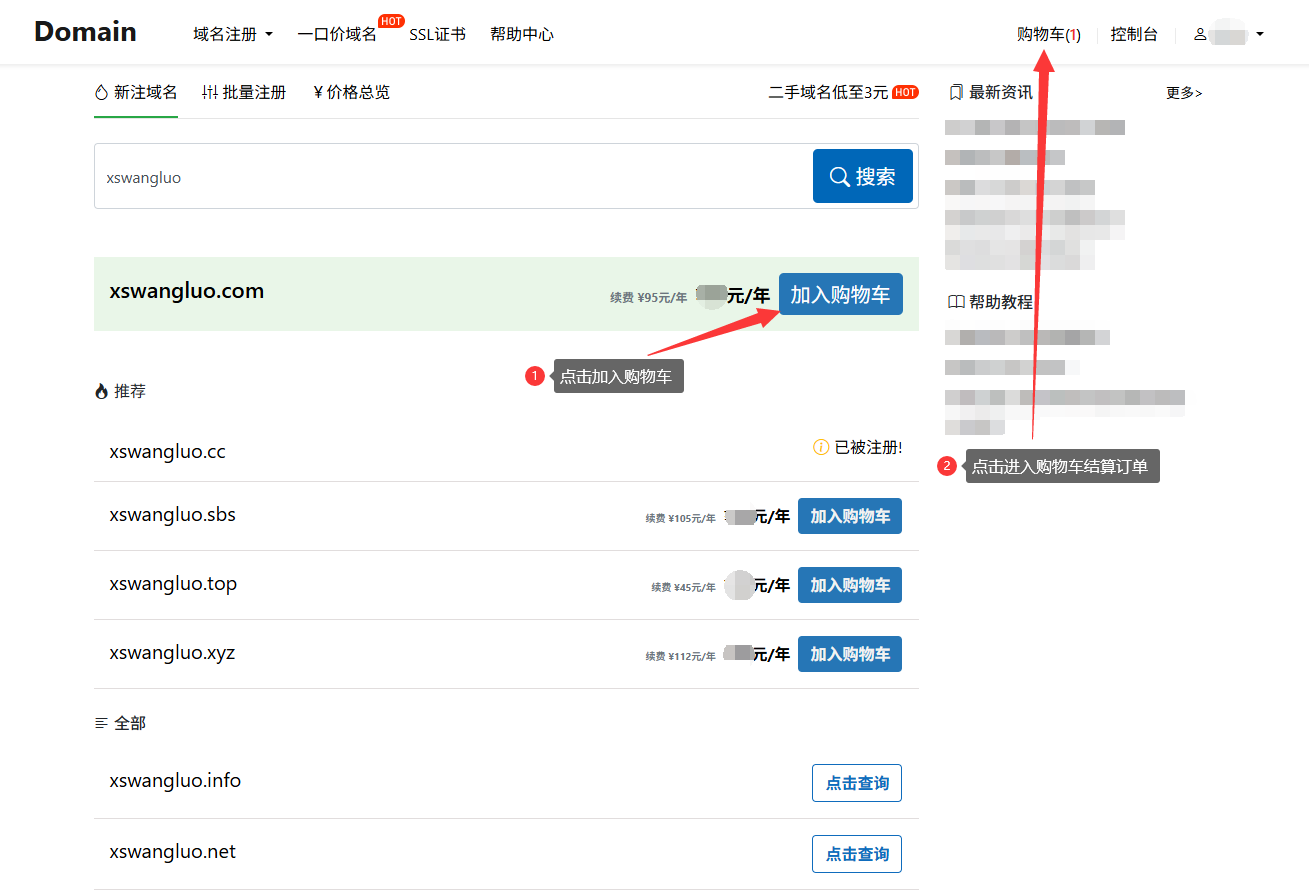Expand the 域名注册 dropdown menu
This screenshot has width=1309, height=892.
(x=233, y=34)
